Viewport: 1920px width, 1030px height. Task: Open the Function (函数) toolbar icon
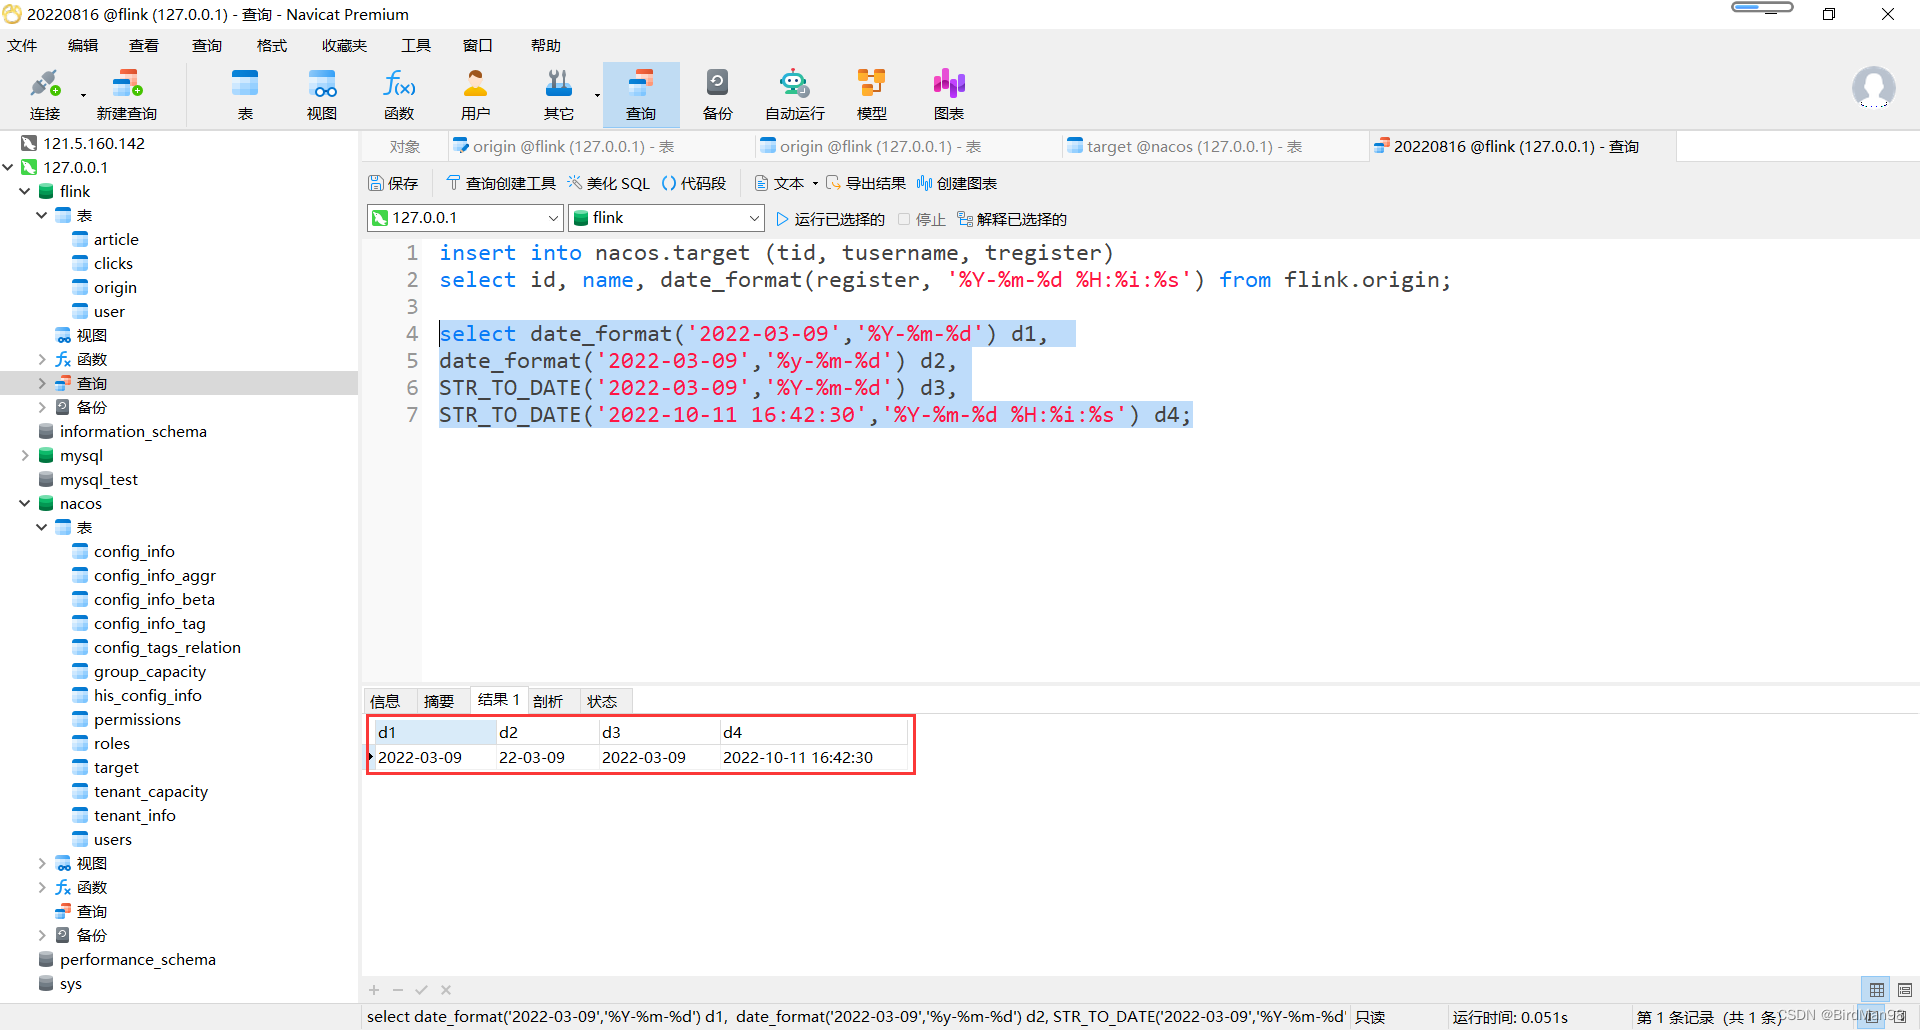(x=399, y=95)
